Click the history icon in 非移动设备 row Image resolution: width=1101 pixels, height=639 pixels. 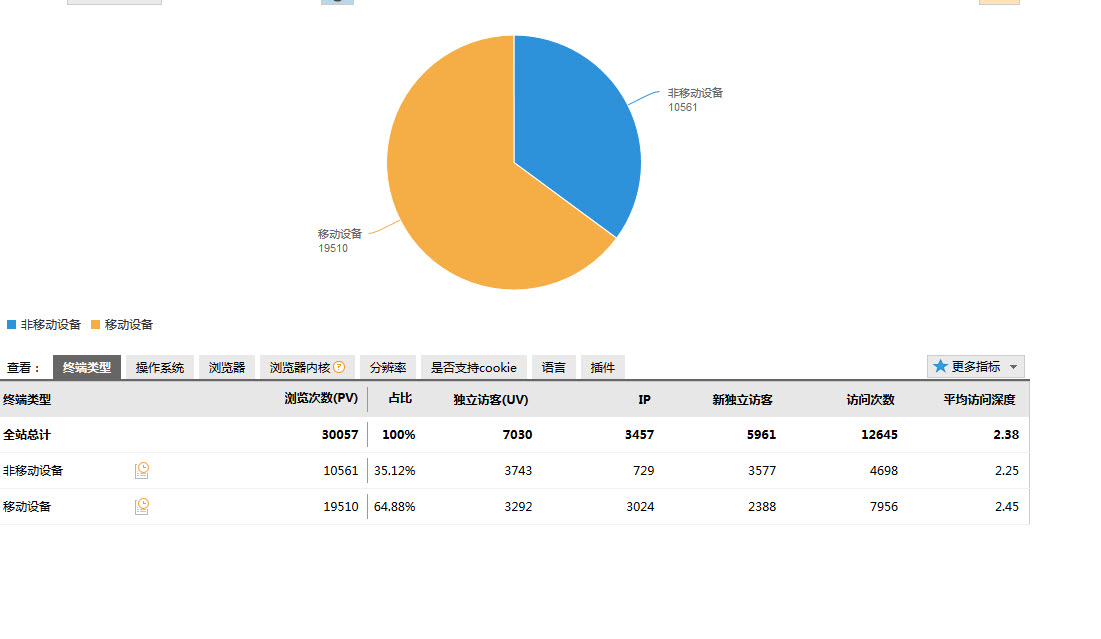pyautogui.click(x=142, y=470)
